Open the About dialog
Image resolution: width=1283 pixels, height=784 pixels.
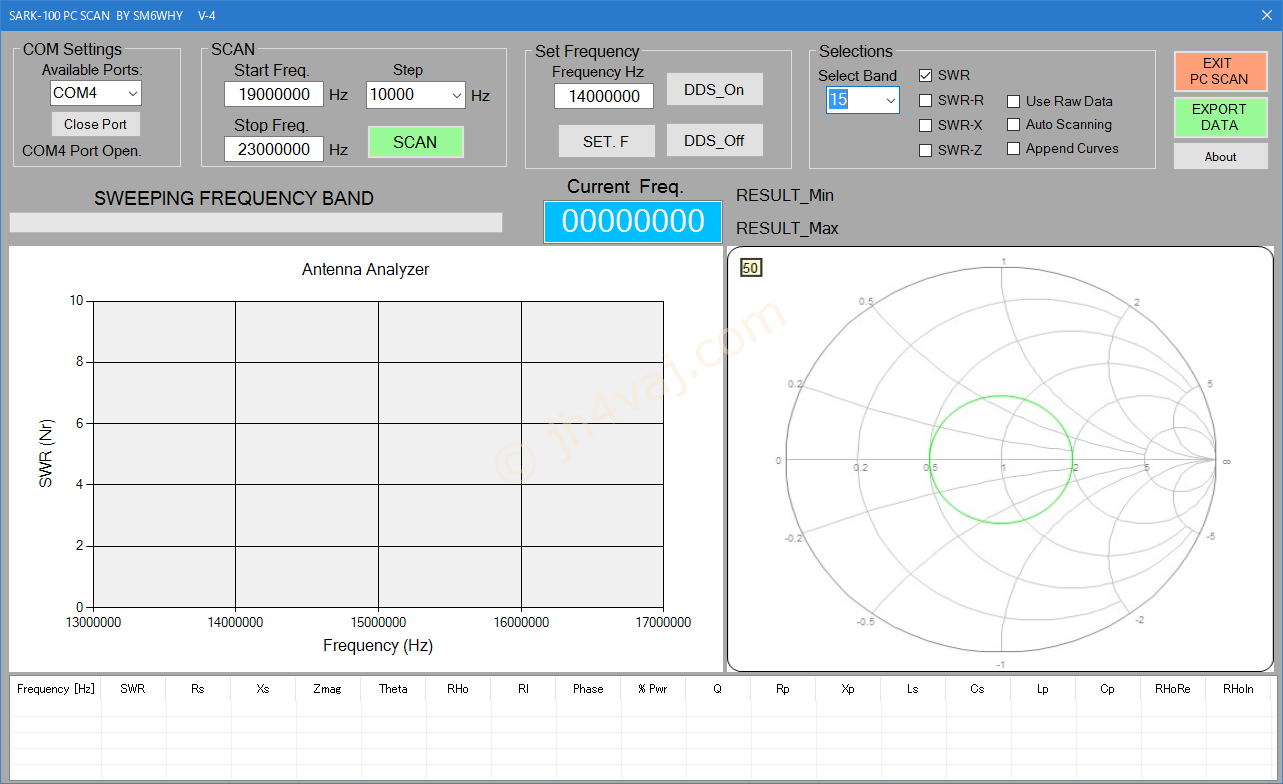(x=1220, y=156)
